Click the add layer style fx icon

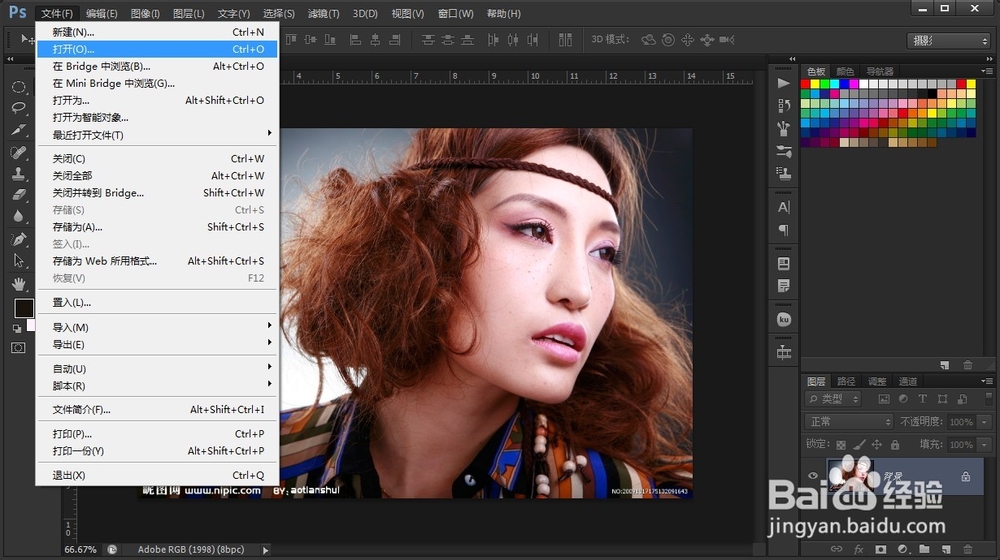[858, 549]
